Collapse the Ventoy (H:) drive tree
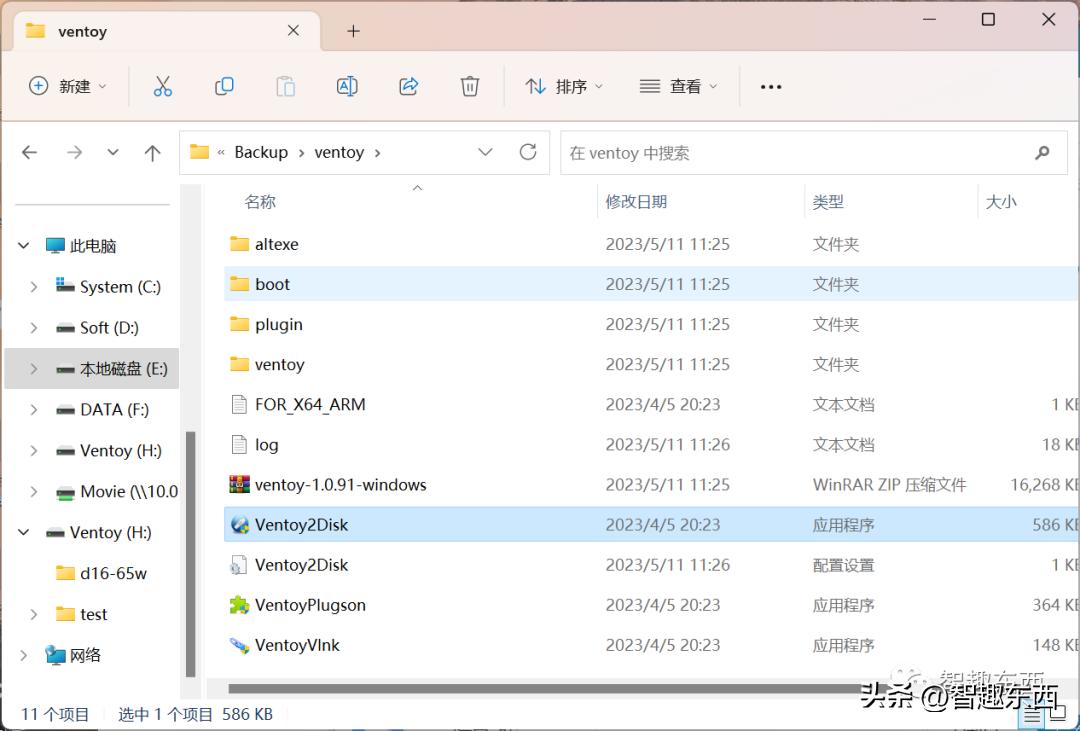Image resolution: width=1080 pixels, height=731 pixels. pyautogui.click(x=23, y=532)
